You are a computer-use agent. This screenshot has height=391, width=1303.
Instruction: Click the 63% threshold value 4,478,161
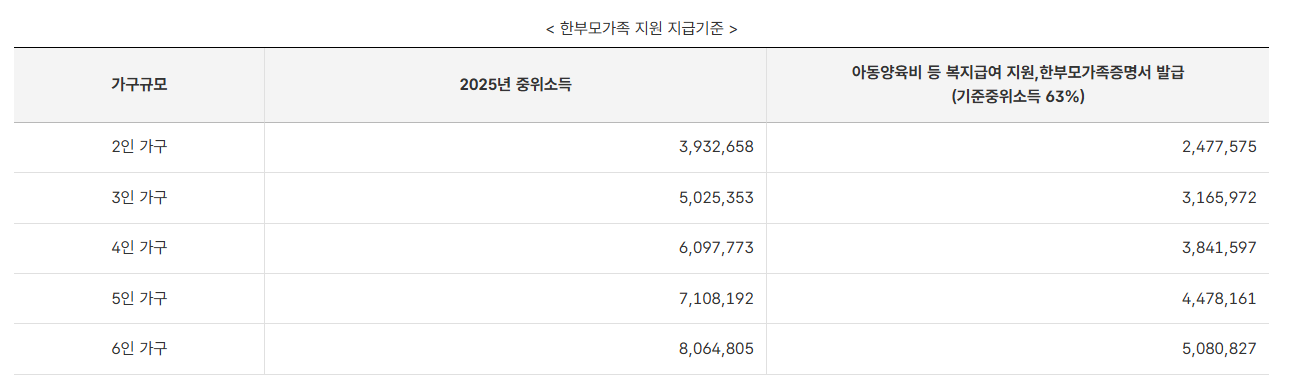(x=1218, y=298)
